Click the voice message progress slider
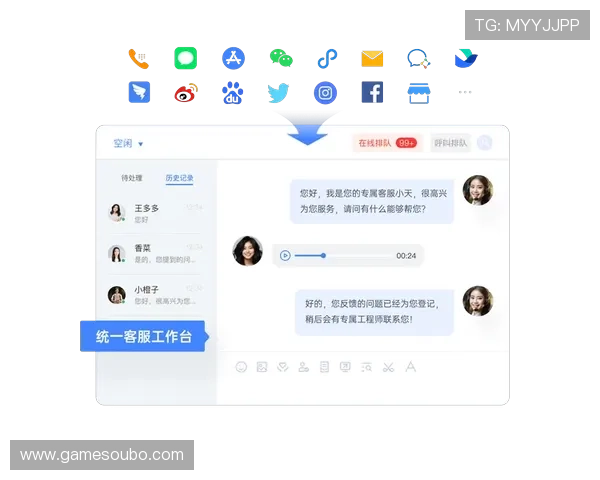Image resolution: width=600 pixels, height=480 pixels. [x=342, y=255]
